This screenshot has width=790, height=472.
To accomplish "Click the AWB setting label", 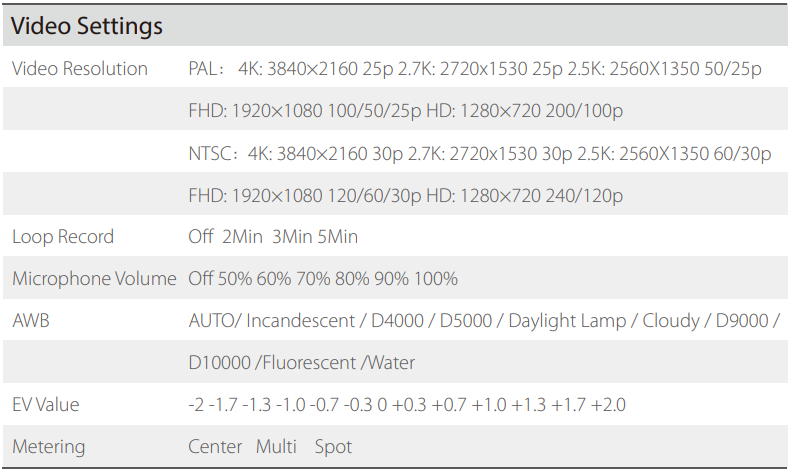I will click(x=30, y=321).
